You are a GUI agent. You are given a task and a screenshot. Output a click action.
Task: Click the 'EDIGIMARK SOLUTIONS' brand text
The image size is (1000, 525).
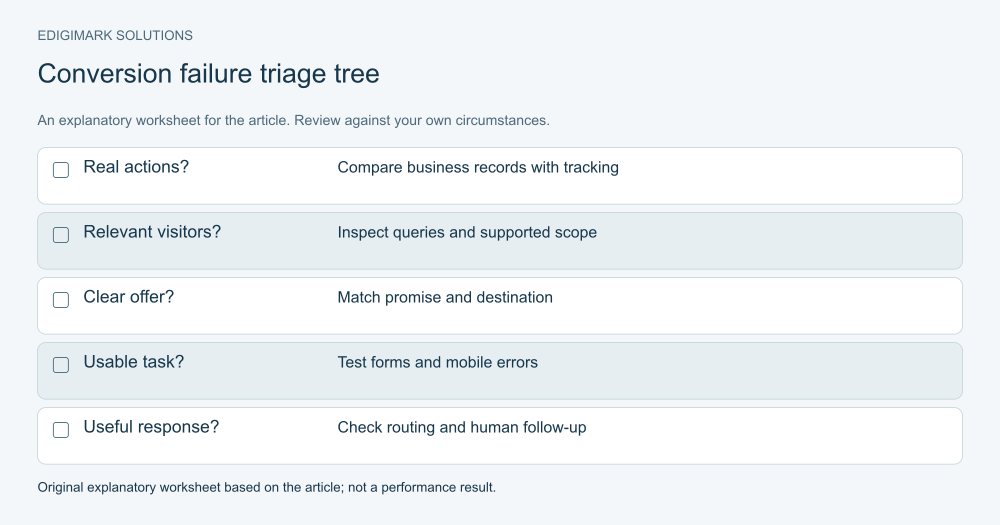point(115,36)
